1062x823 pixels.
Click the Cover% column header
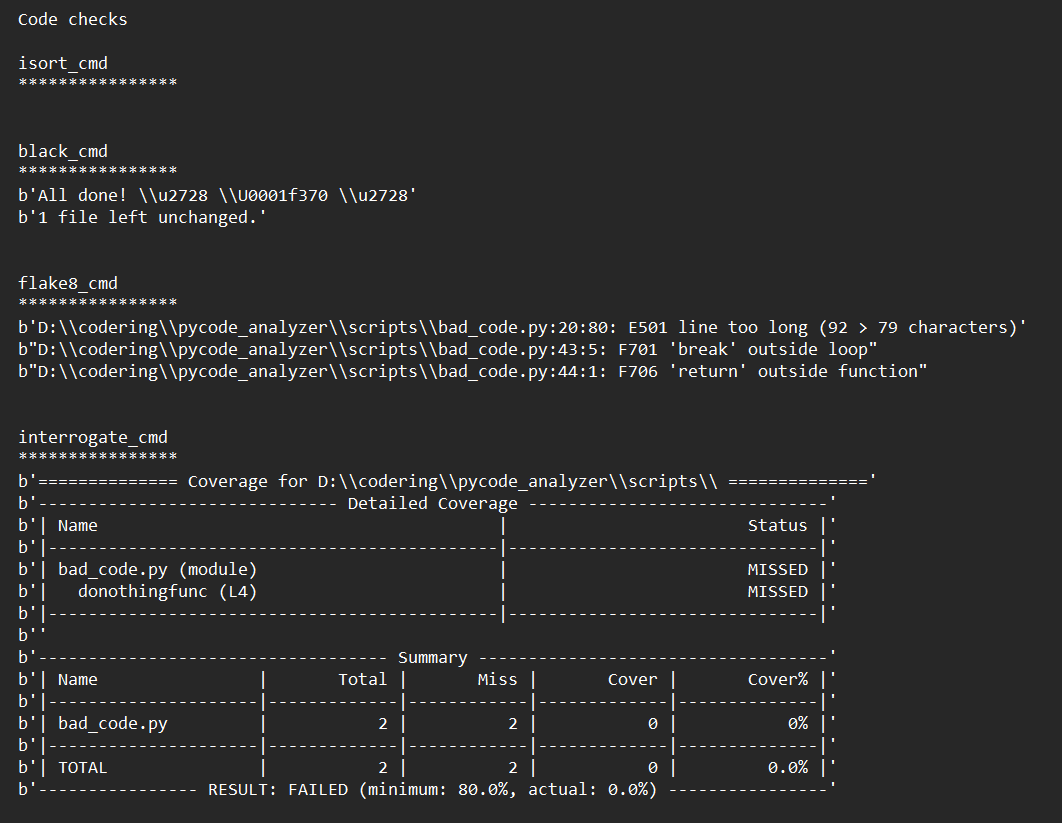coord(778,679)
